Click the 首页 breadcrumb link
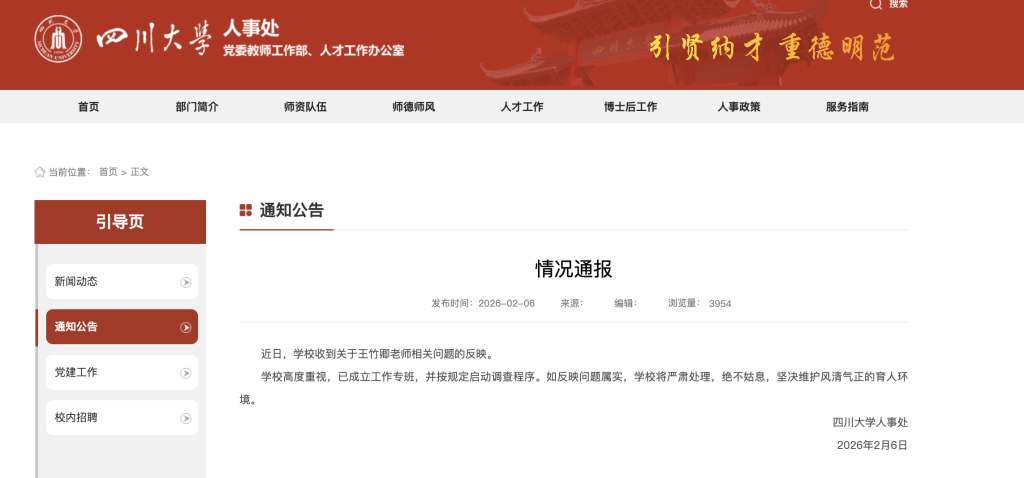Screen dimensions: 1024x478 coord(107,172)
